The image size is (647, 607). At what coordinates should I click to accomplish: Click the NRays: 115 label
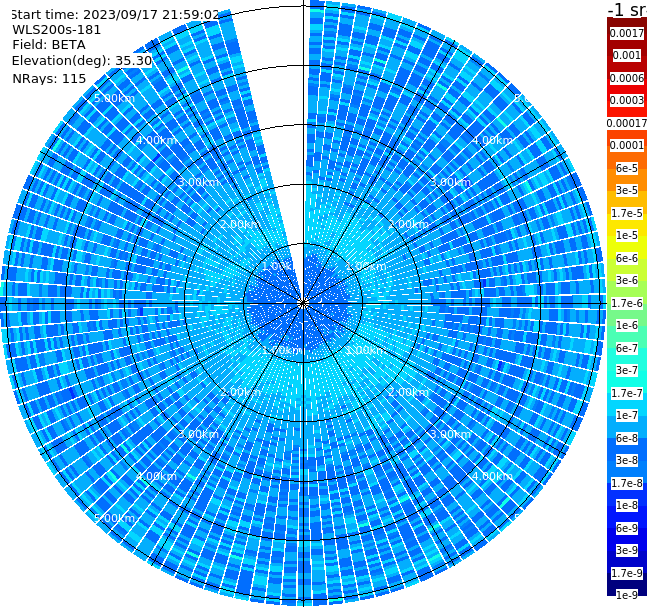click(49, 78)
